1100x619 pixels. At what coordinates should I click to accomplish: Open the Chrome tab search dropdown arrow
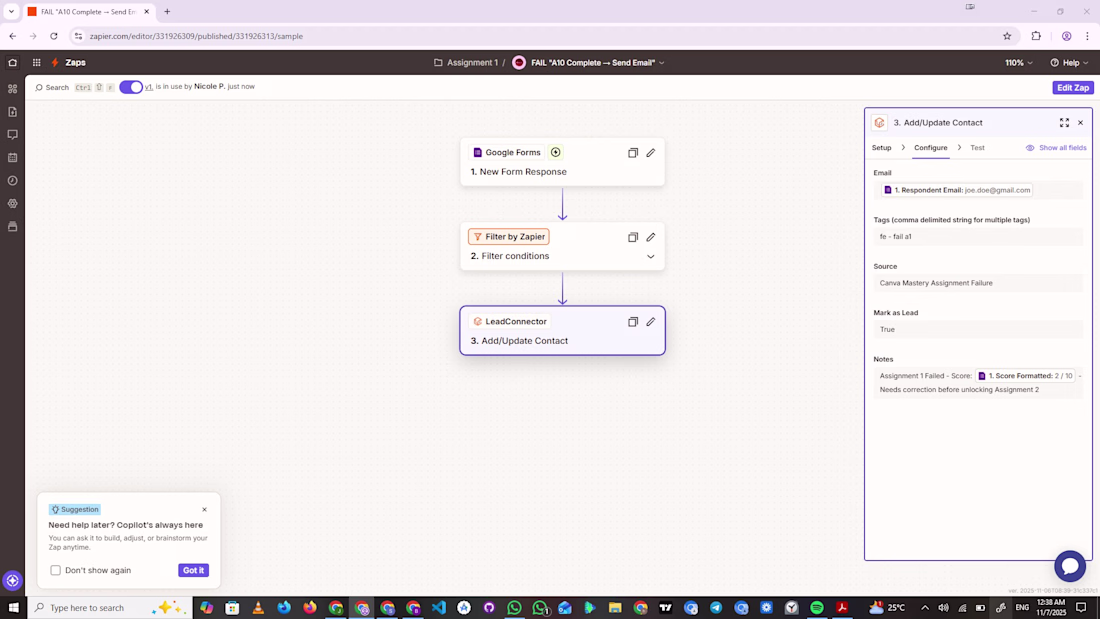pyautogui.click(x=11, y=12)
